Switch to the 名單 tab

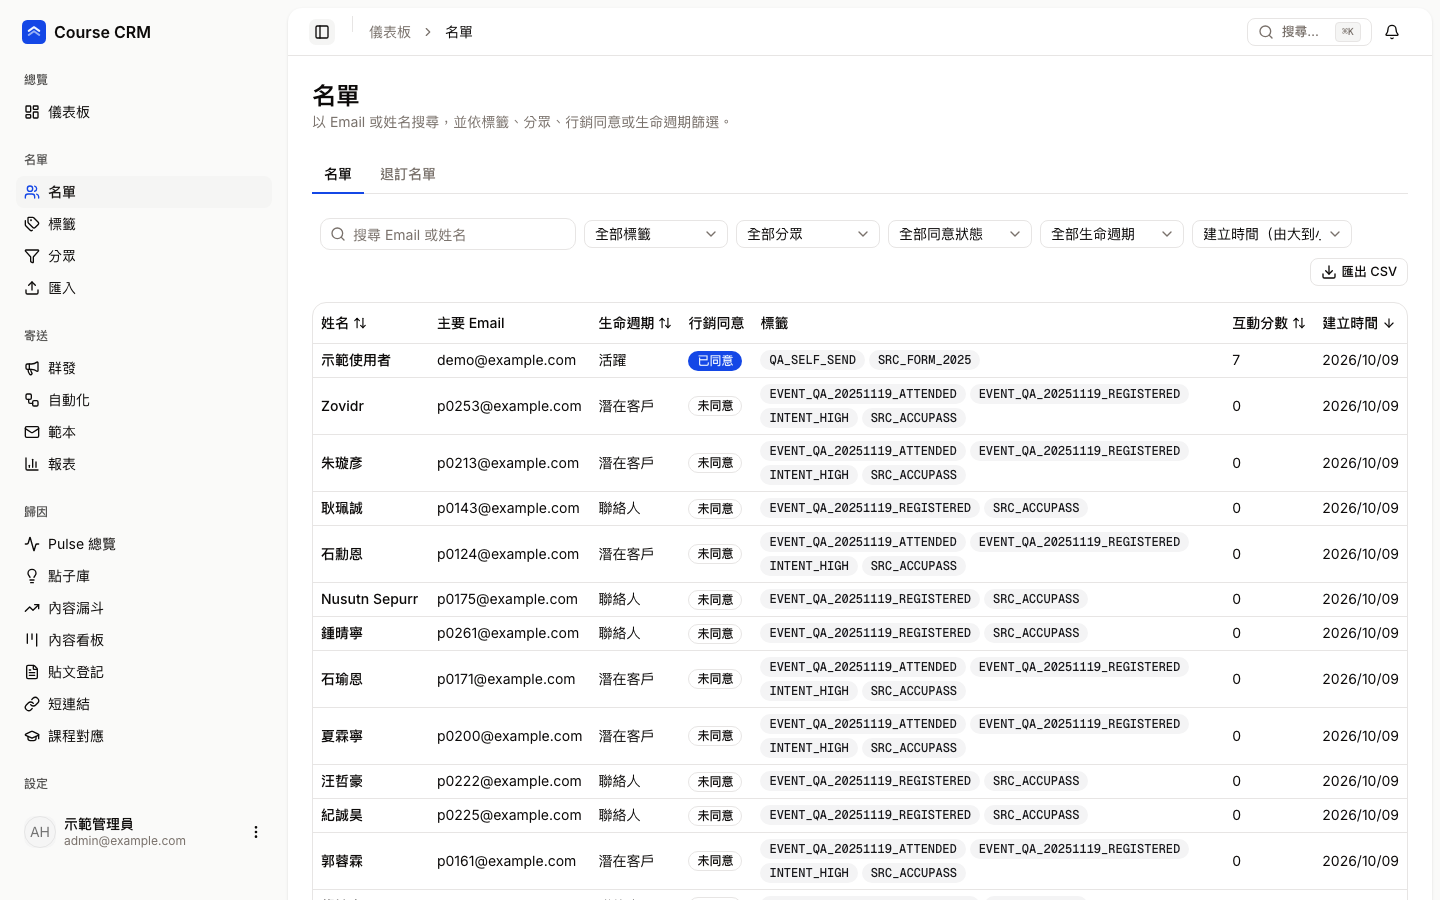[x=338, y=174]
